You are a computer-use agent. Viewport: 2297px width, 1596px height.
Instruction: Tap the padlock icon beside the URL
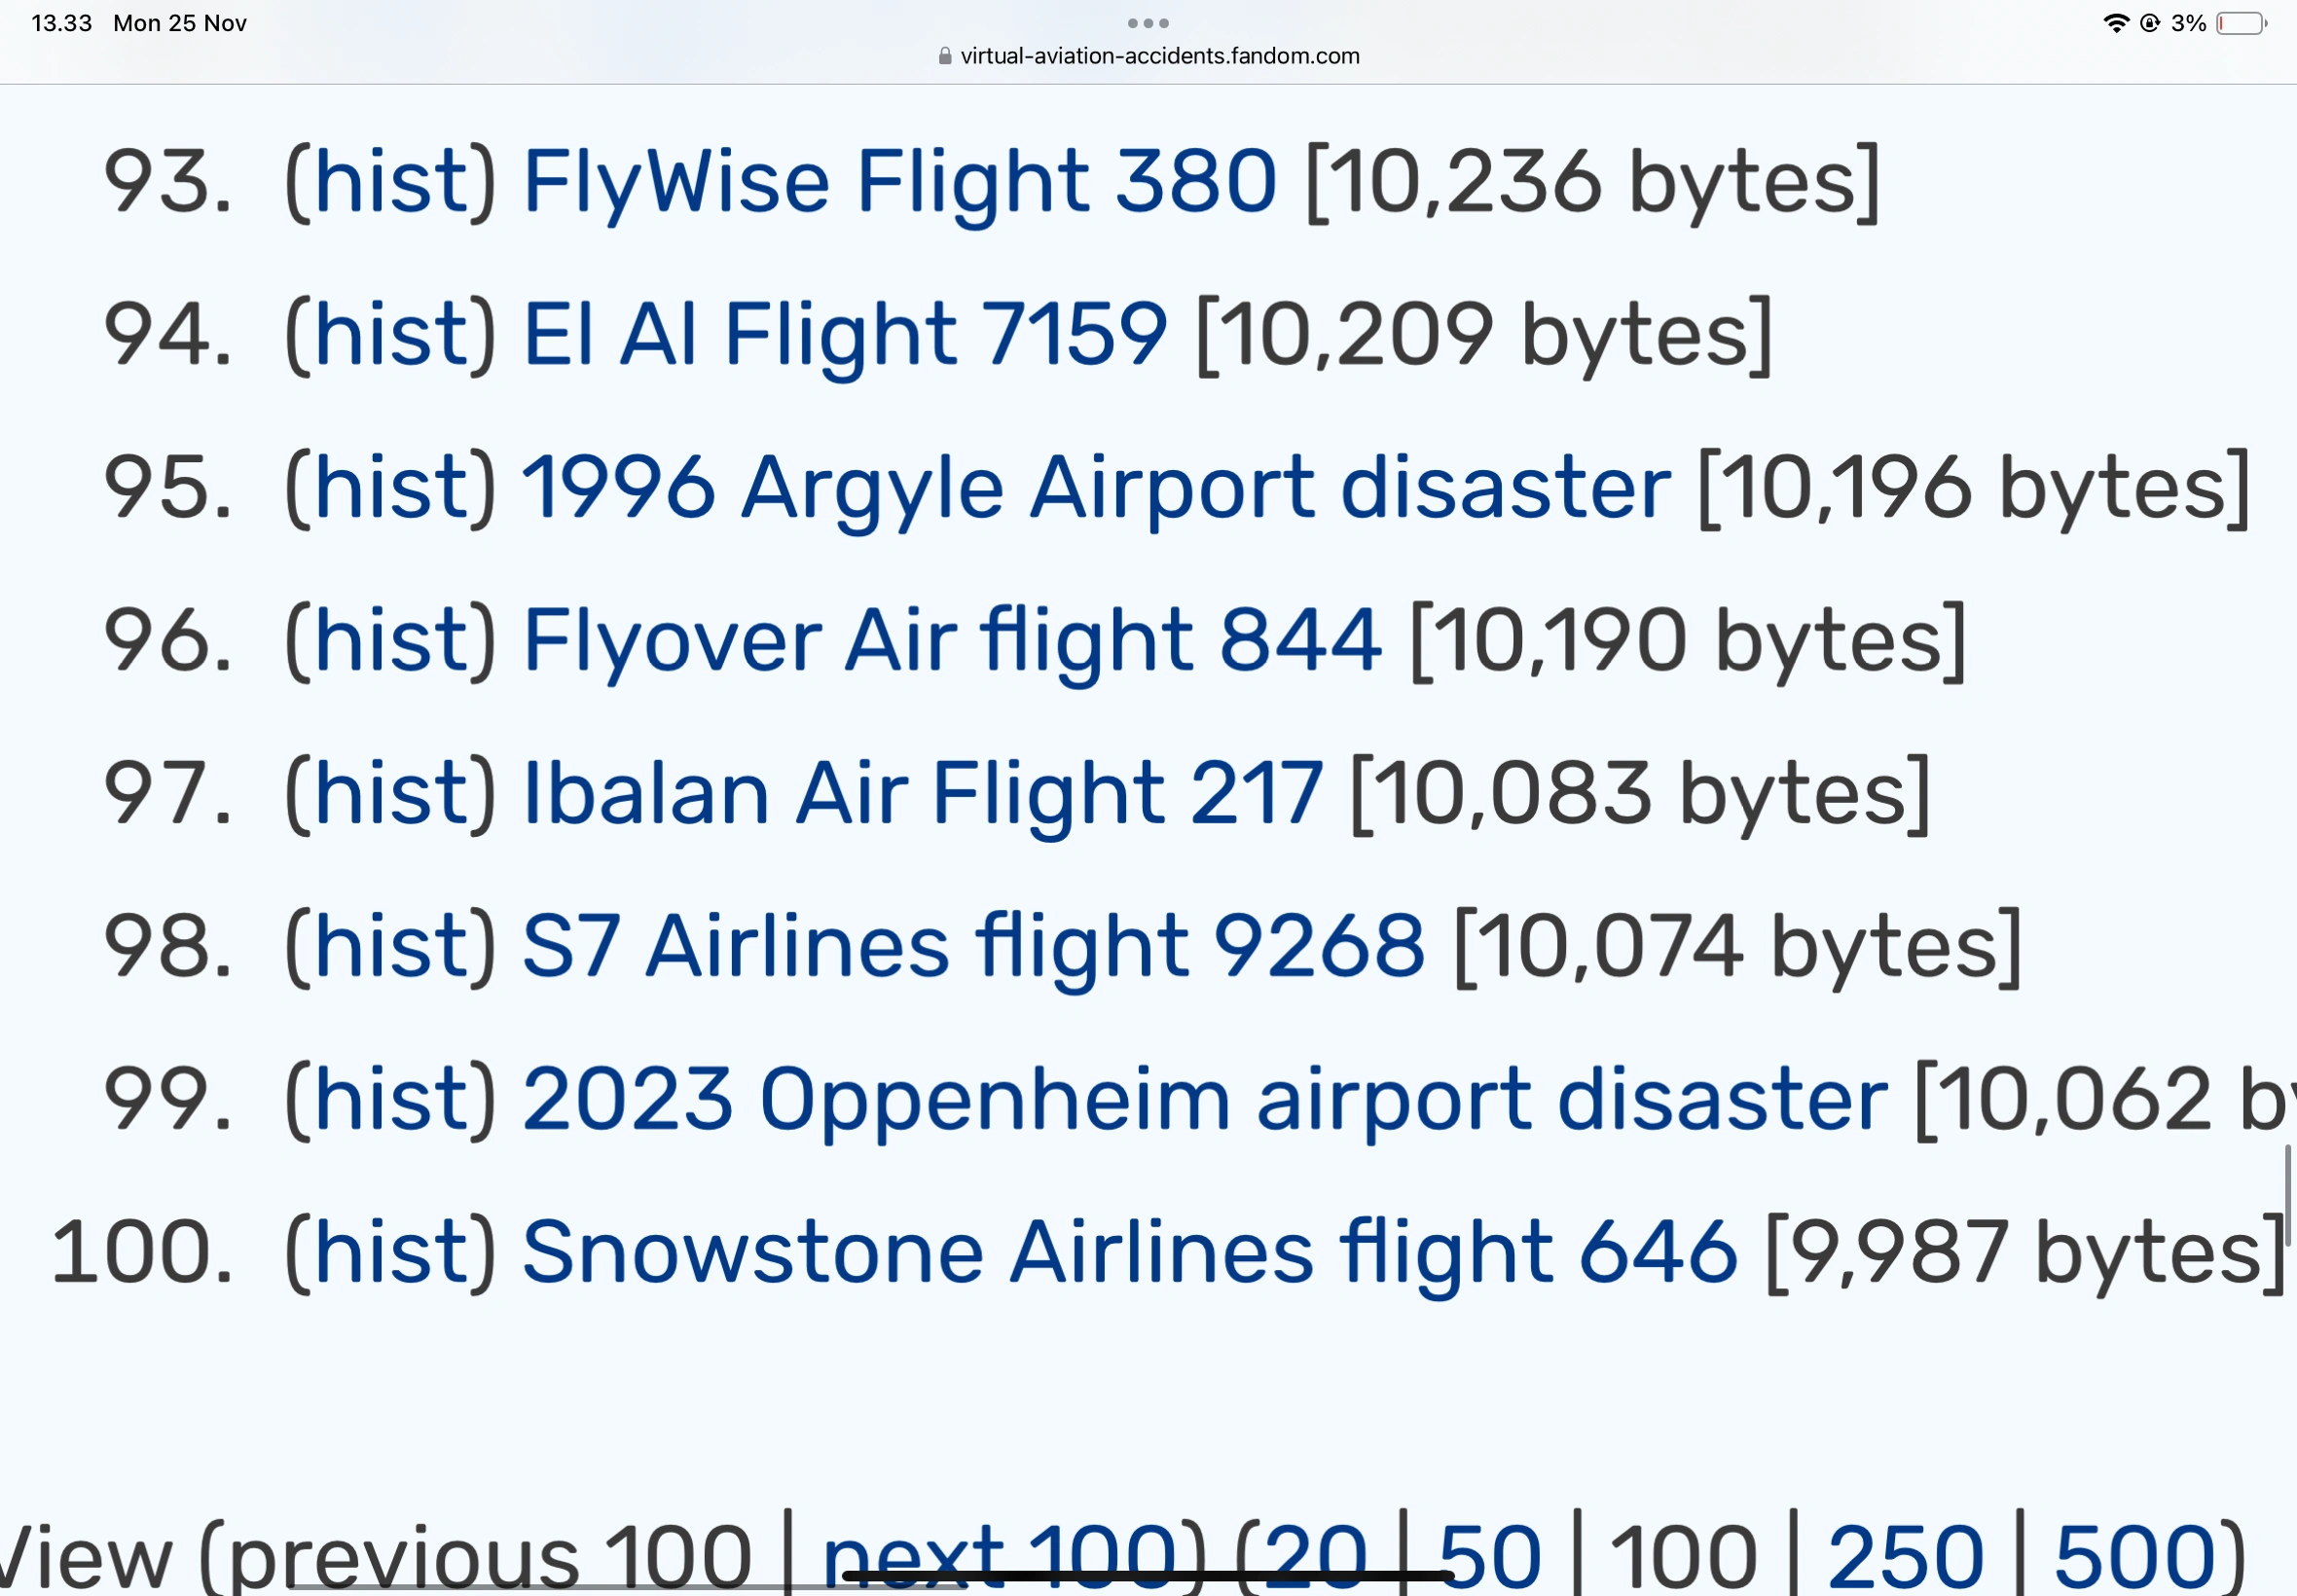944,56
